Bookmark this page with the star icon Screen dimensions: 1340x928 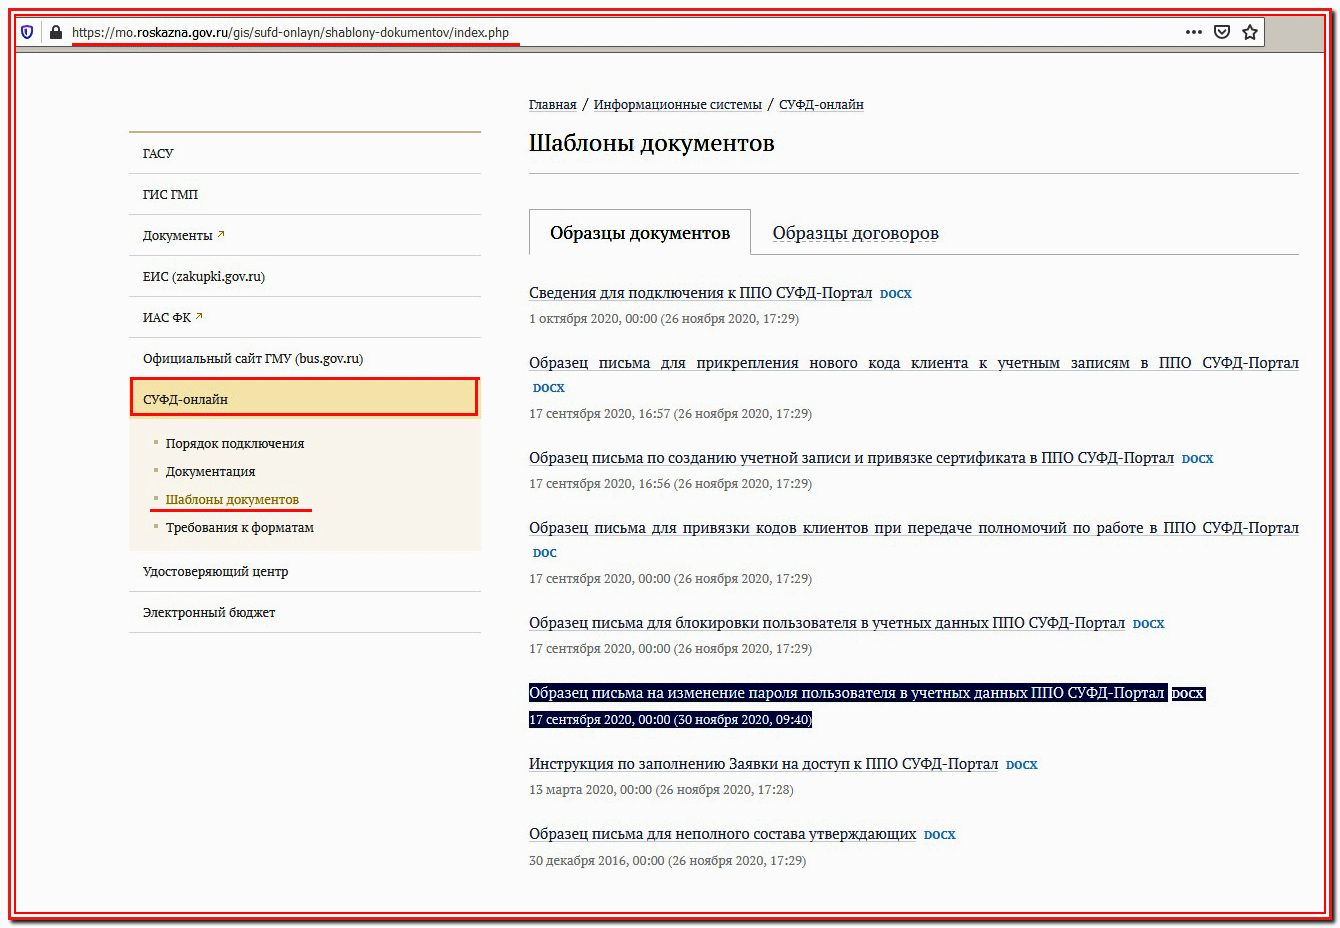point(1249,32)
